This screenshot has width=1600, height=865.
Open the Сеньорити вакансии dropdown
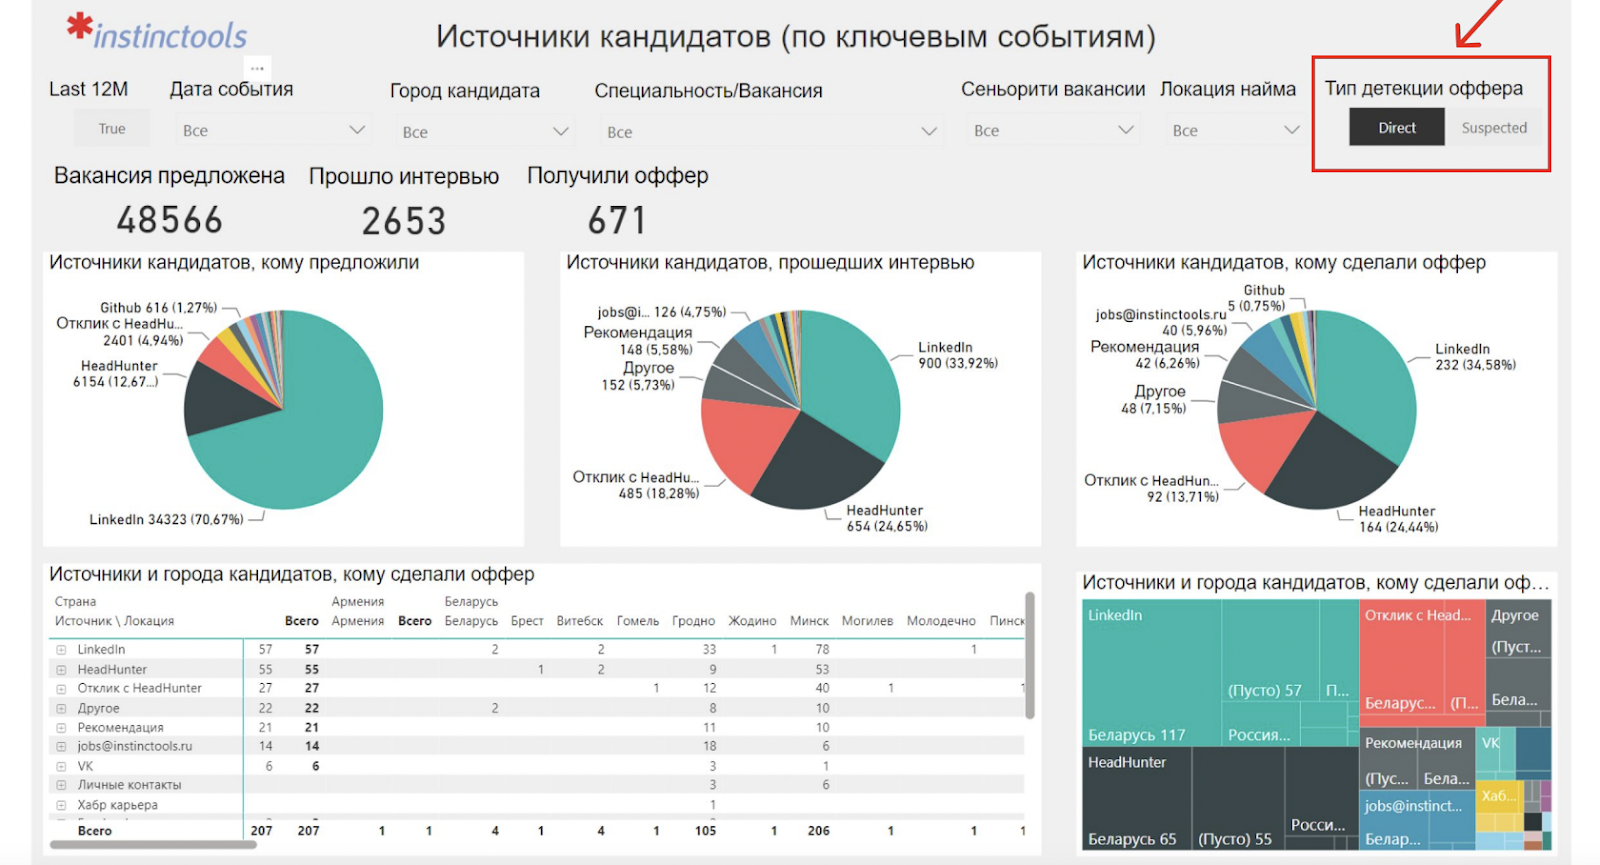[1052, 130]
